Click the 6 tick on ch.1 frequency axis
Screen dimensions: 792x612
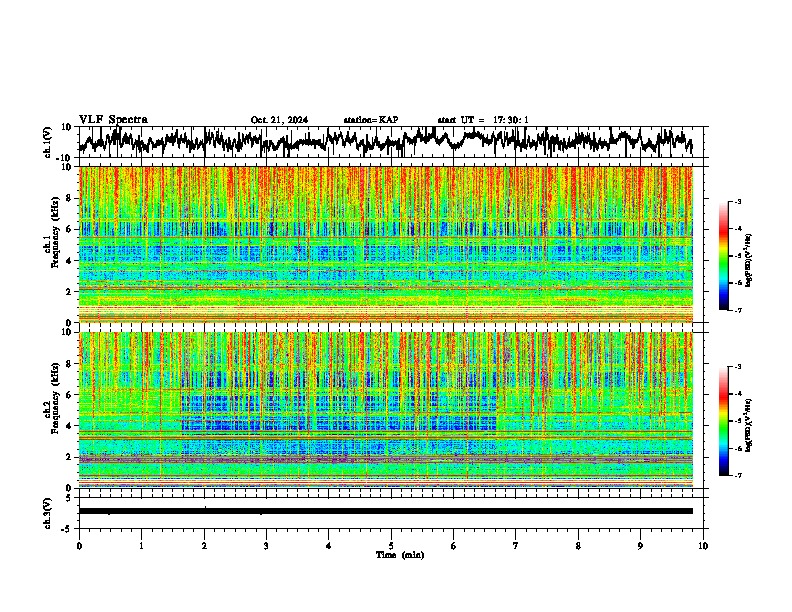coord(70,229)
